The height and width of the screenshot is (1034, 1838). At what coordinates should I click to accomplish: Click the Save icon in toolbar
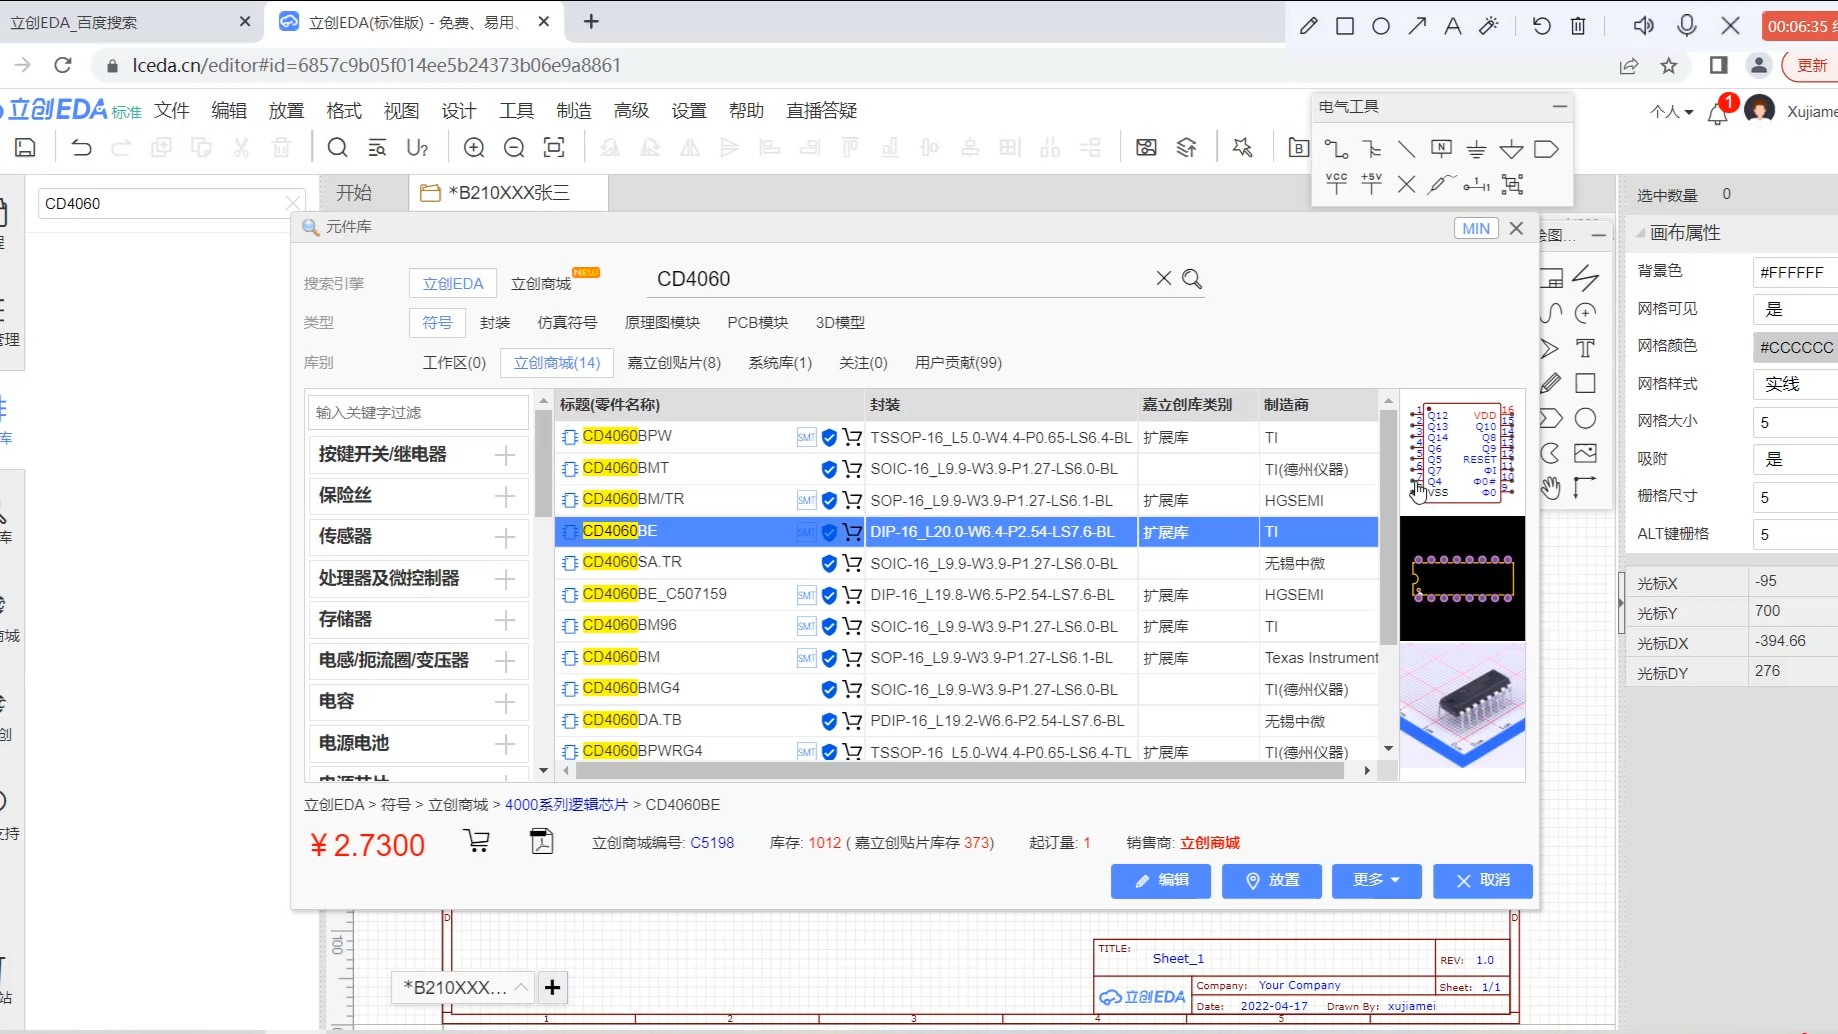pyautogui.click(x=25, y=148)
